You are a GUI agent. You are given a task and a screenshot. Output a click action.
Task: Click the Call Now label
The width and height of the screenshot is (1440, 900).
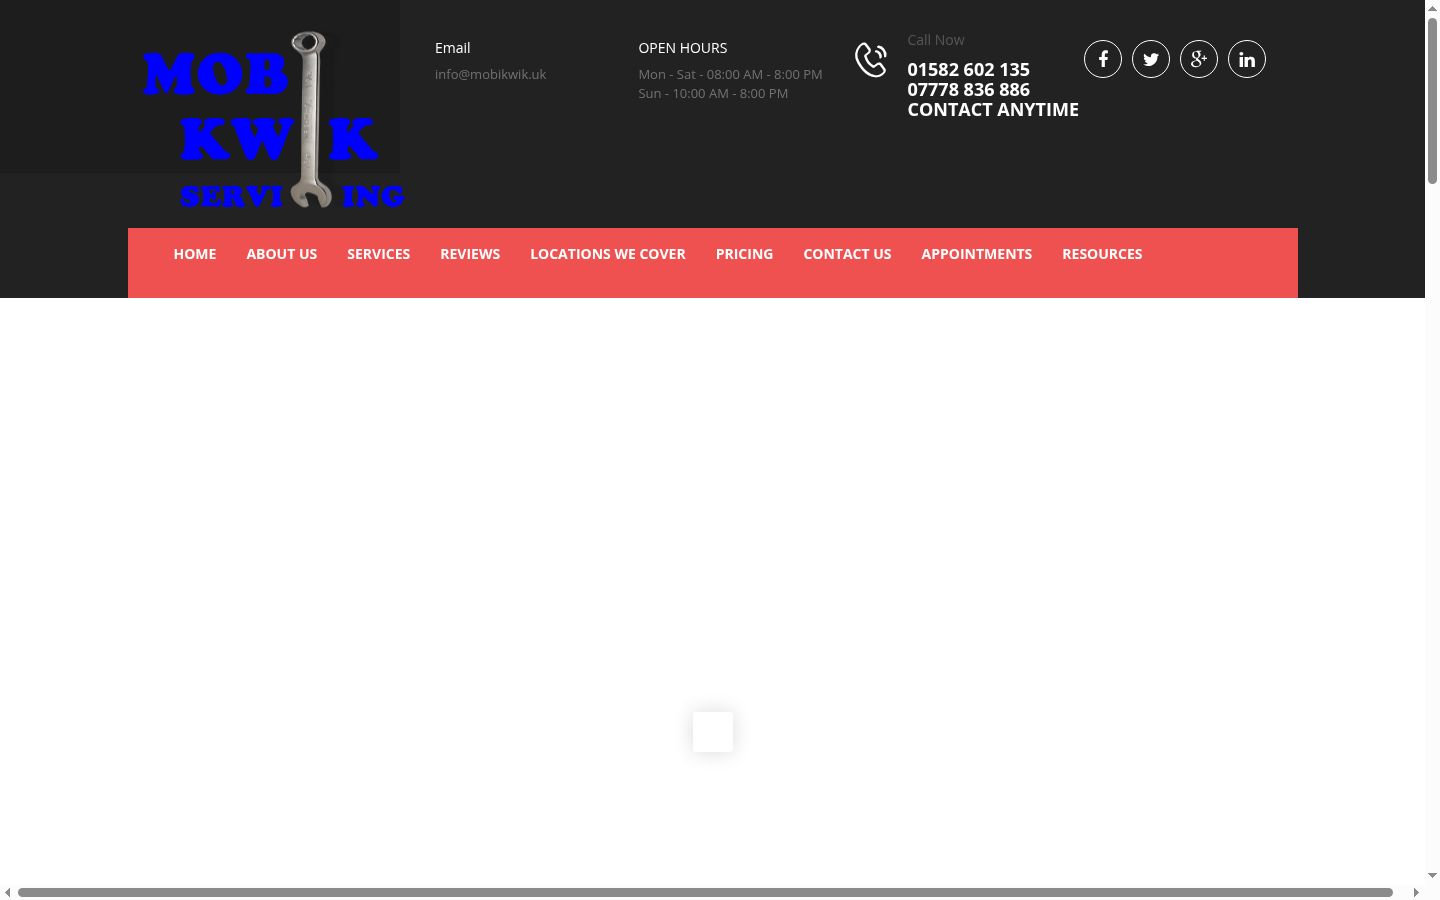point(936,40)
